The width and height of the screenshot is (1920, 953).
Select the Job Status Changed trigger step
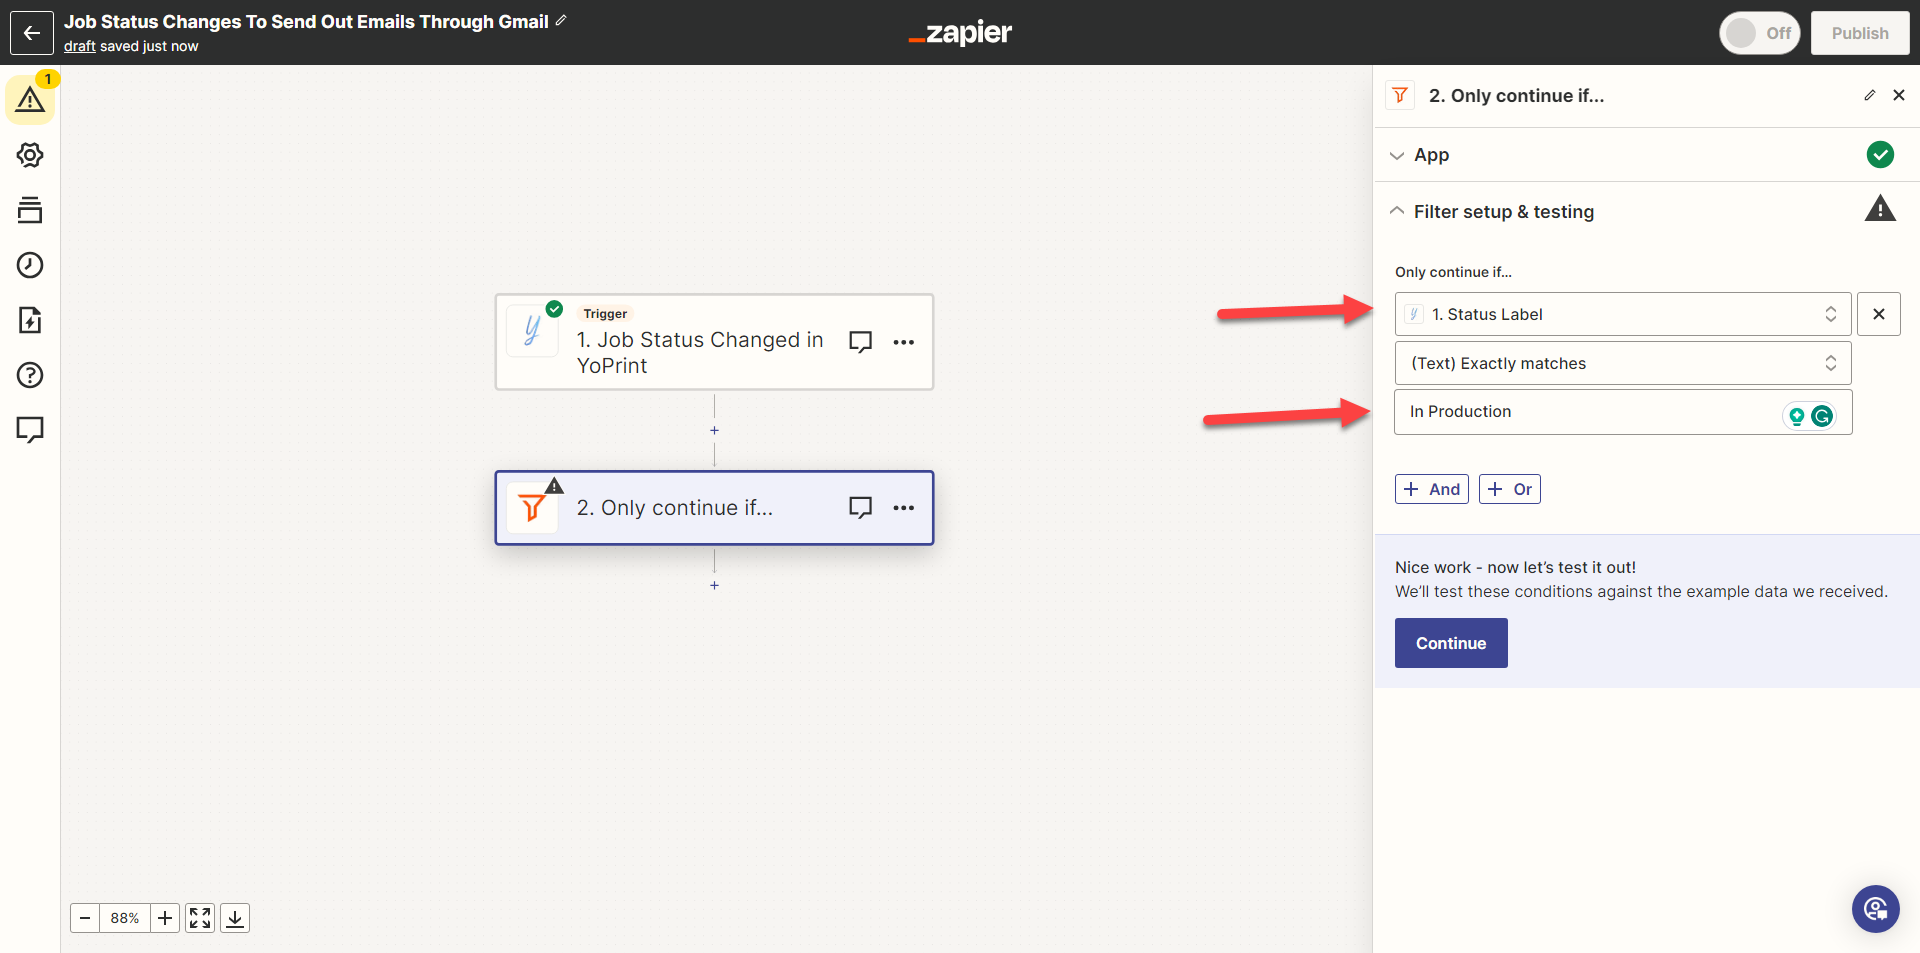tap(714, 342)
